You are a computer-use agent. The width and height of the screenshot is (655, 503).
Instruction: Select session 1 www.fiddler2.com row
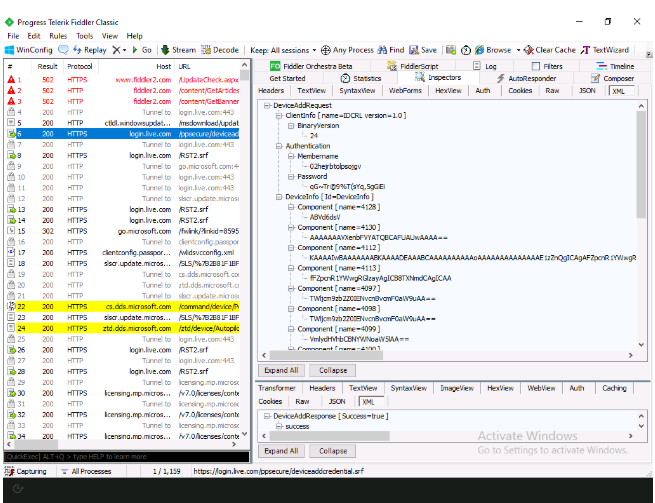123,80
